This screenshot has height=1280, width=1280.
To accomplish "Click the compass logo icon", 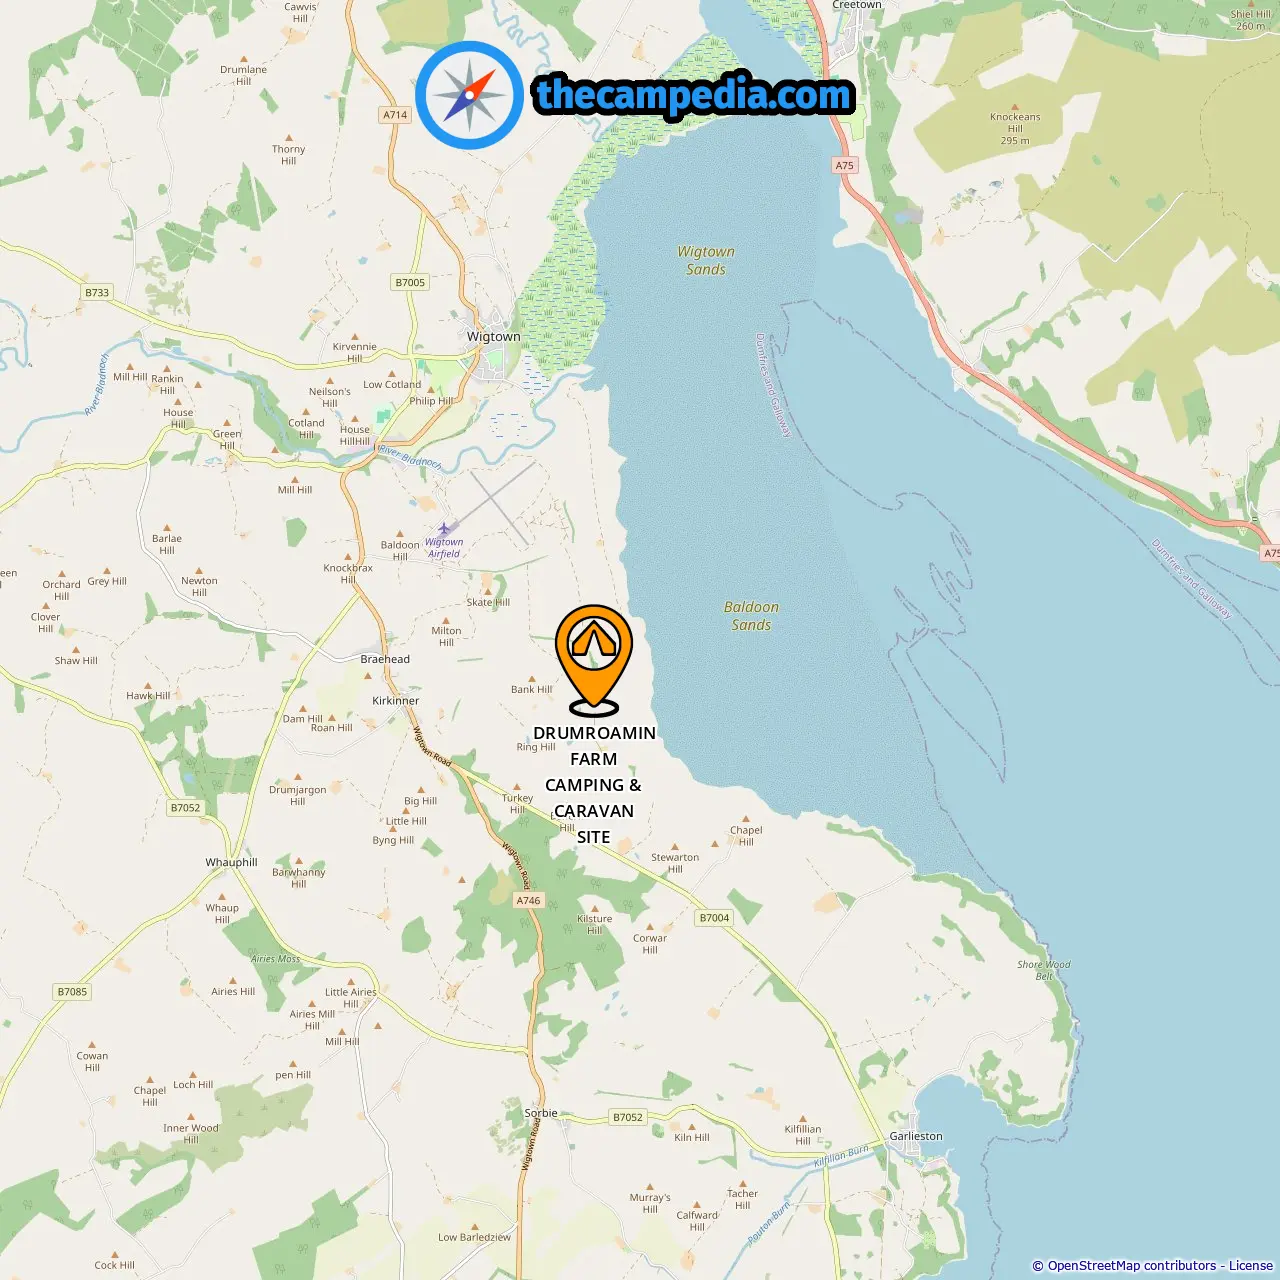I will point(469,96).
